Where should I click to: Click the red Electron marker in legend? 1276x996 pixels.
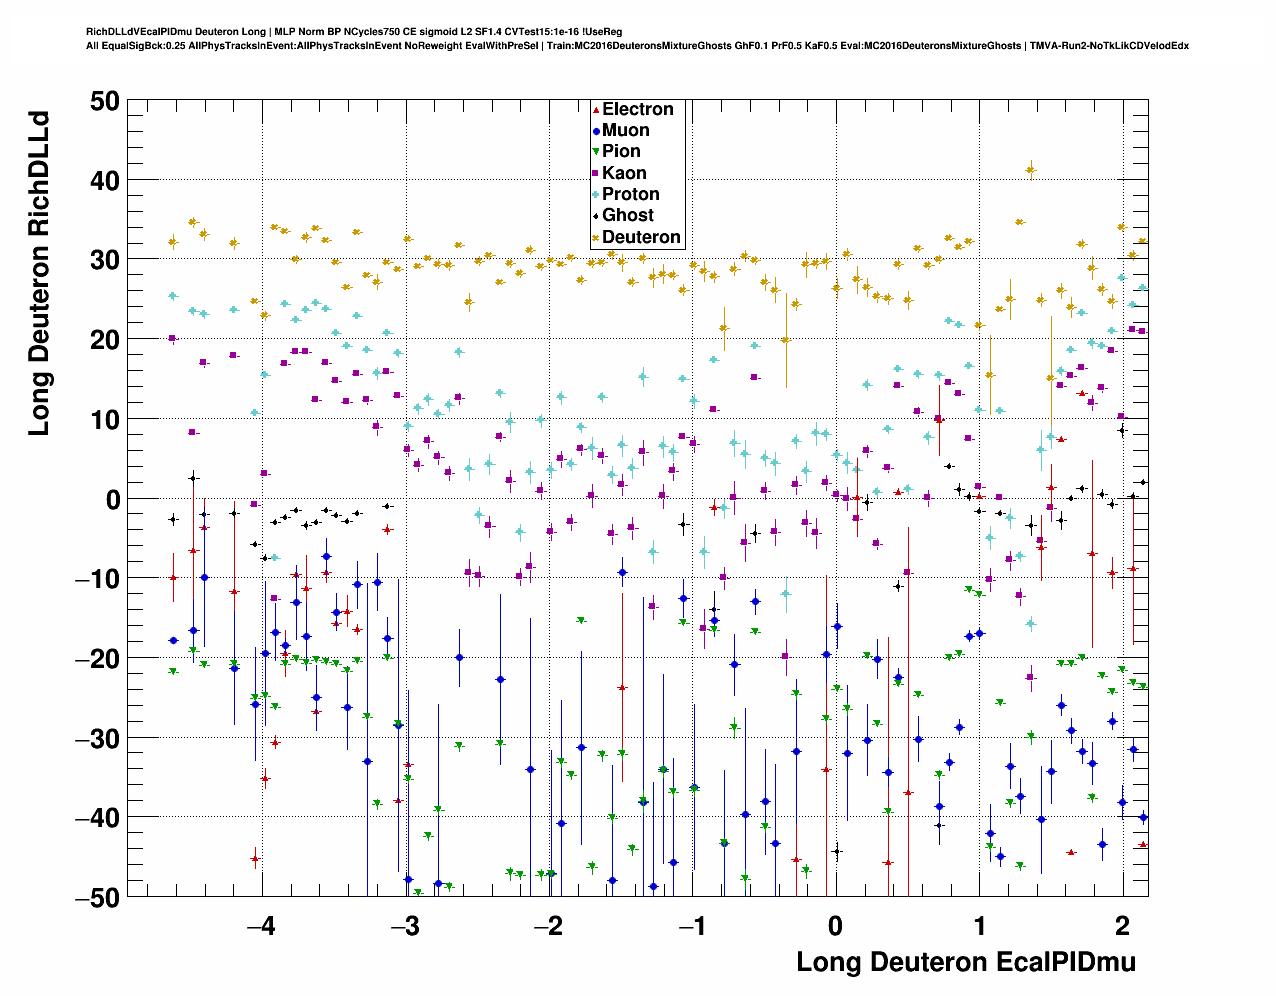coord(596,110)
